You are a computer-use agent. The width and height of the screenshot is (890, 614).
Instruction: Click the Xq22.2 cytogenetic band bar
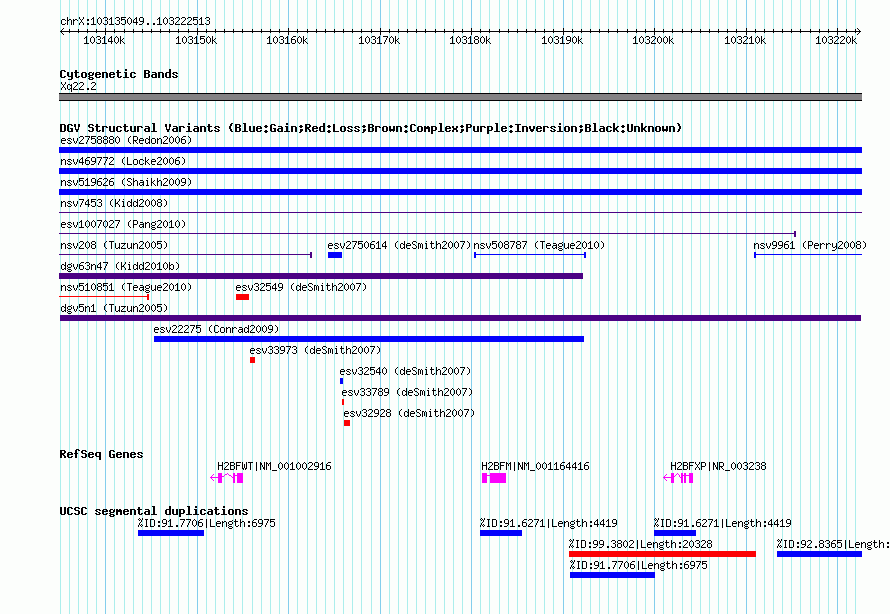coord(460,97)
